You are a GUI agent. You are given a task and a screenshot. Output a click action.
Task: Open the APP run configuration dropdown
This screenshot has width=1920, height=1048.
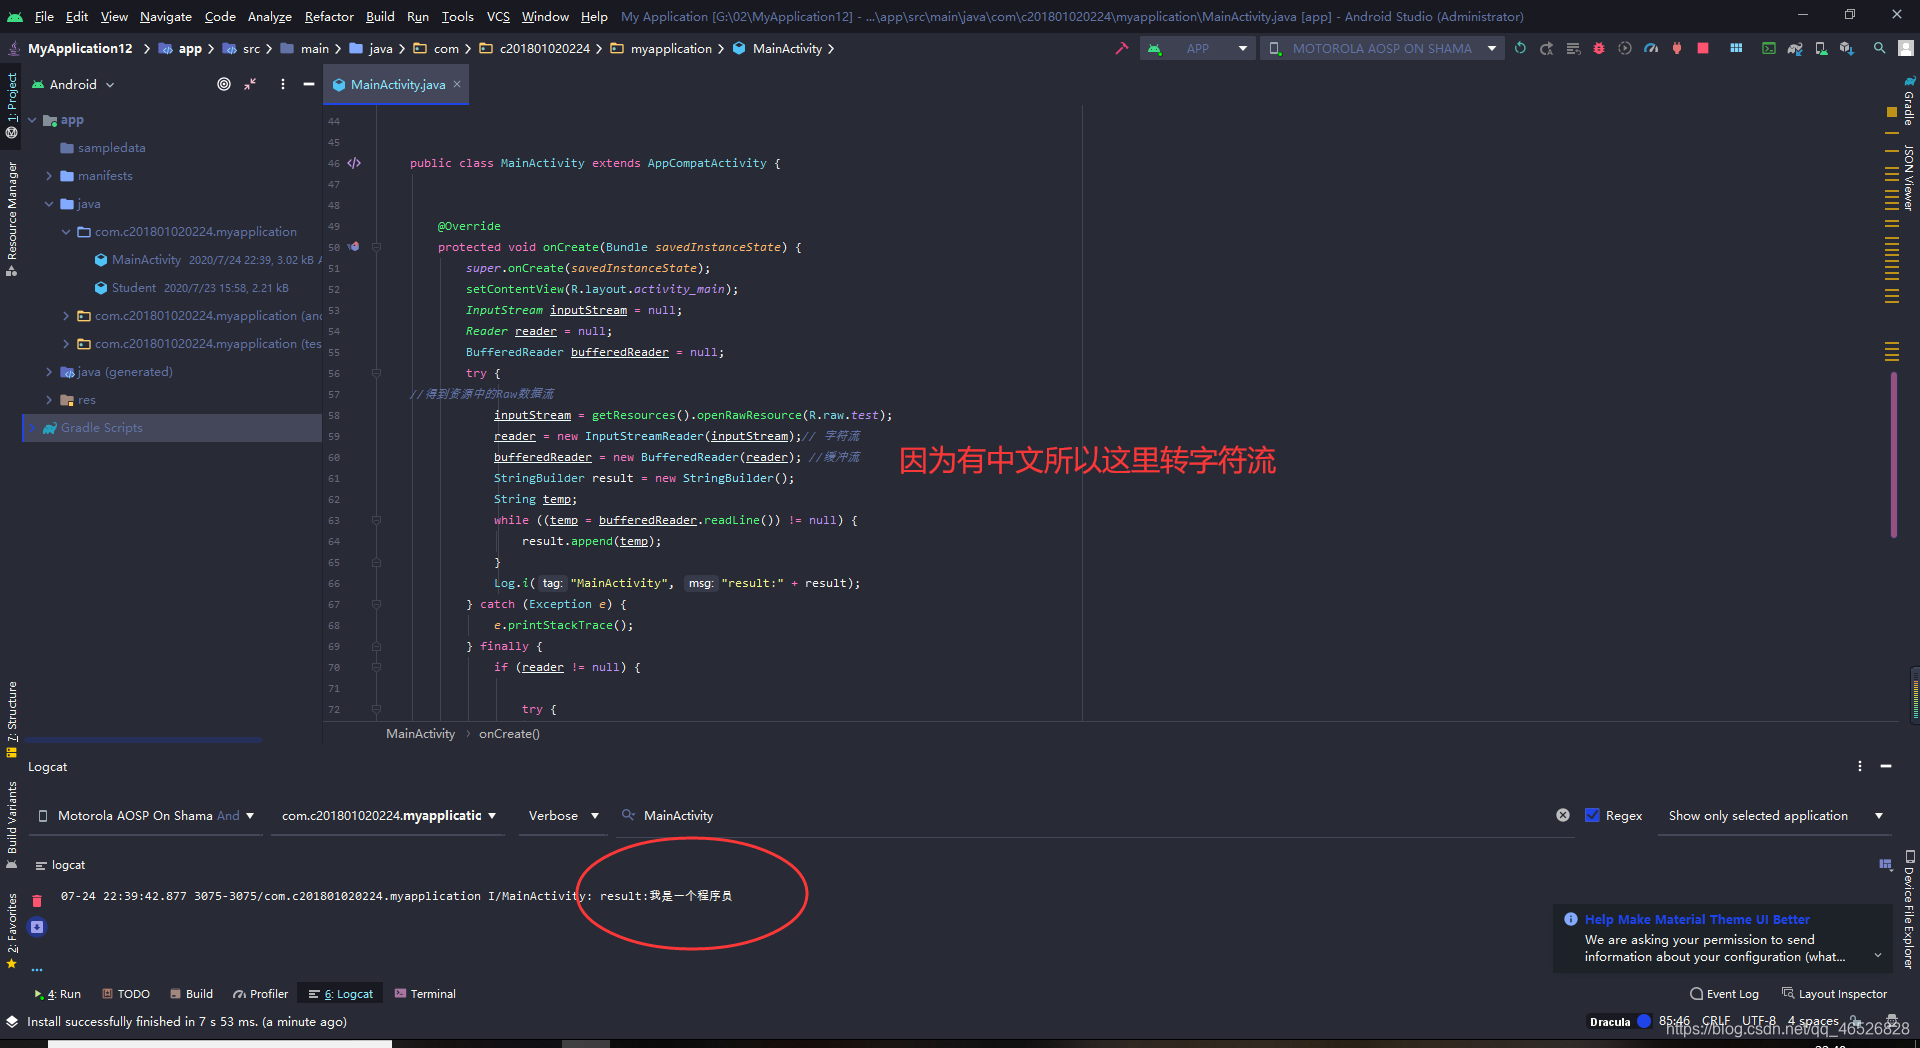point(1197,48)
